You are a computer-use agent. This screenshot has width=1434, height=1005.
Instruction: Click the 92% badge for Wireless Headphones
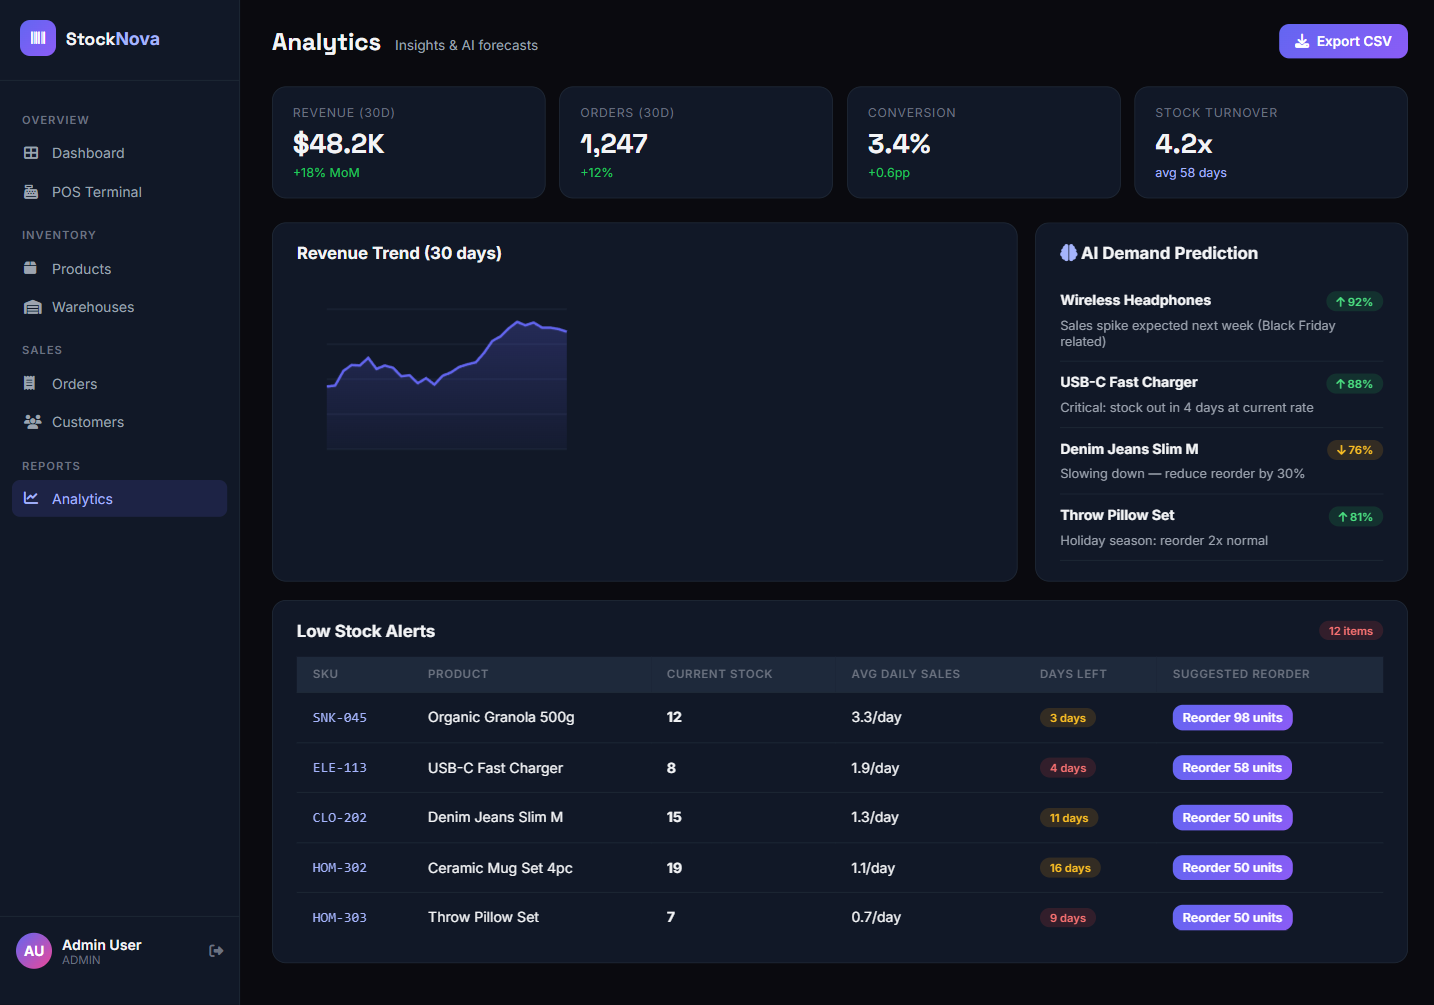click(x=1354, y=302)
